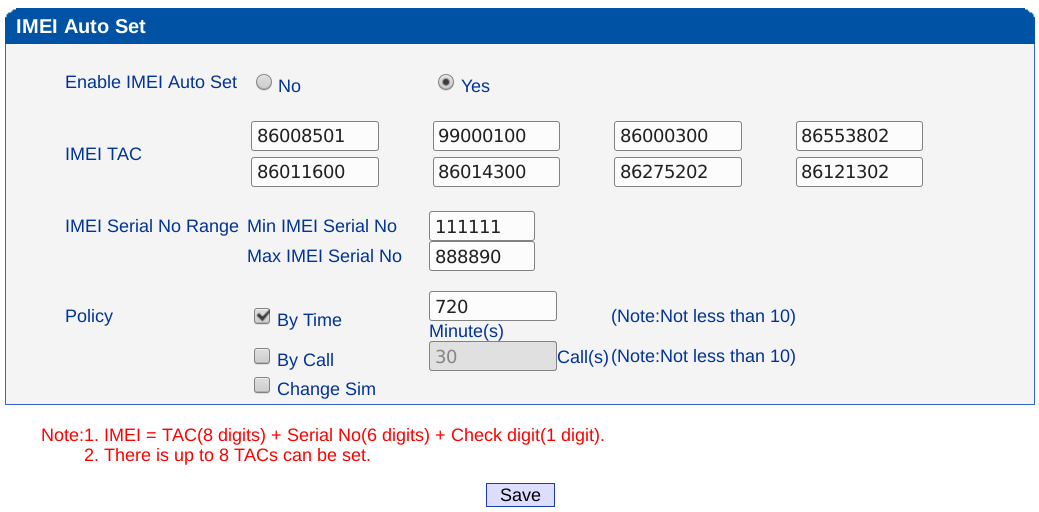Select the TAC input showing 86553802
The width and height of the screenshot is (1039, 512).
[x=859, y=136]
